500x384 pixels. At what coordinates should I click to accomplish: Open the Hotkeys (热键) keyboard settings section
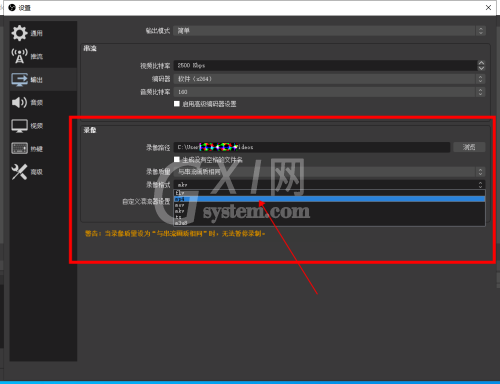[x=43, y=149]
